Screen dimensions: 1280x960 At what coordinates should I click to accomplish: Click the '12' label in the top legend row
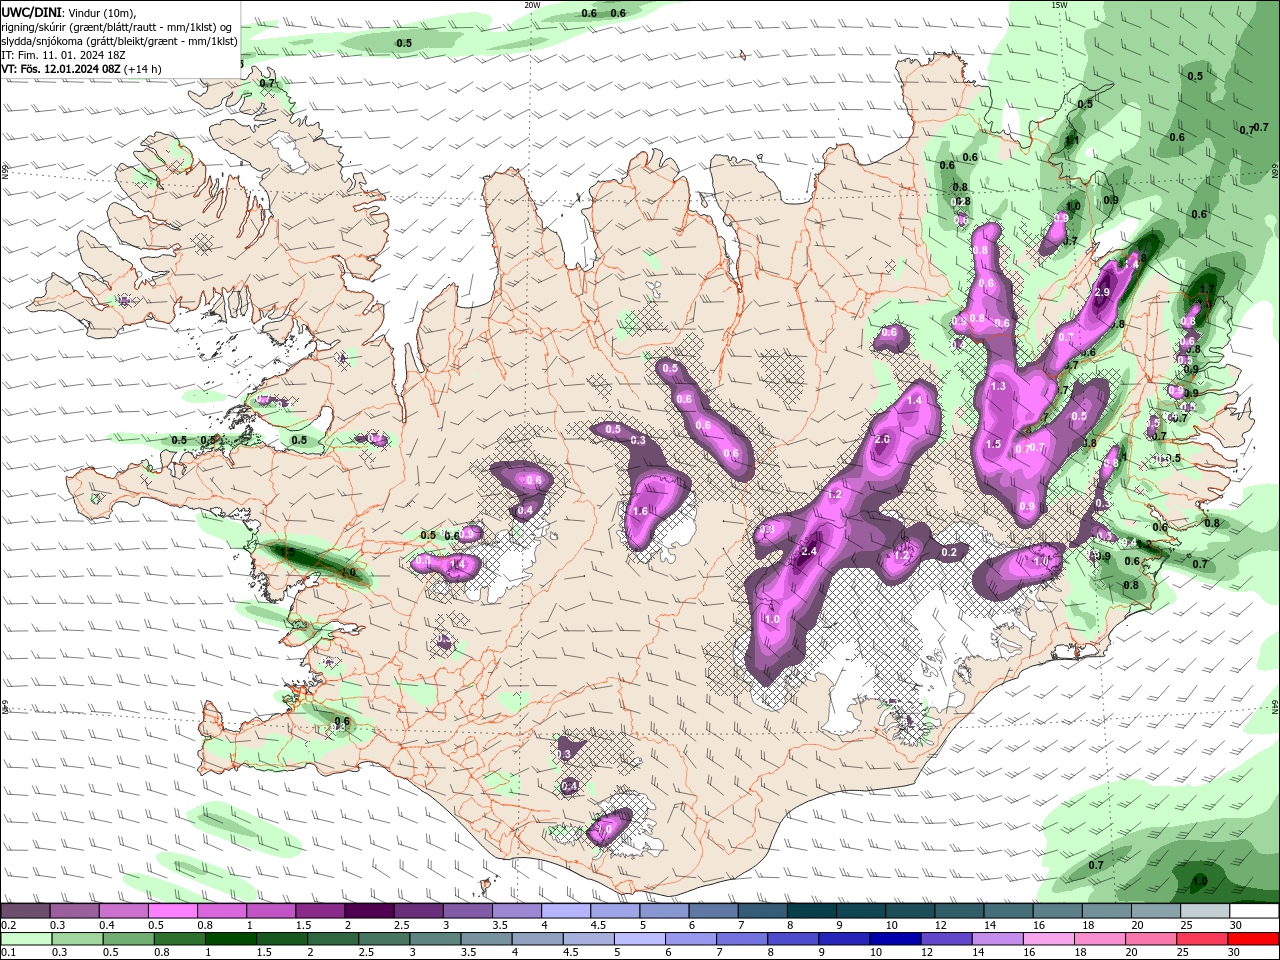940,925
